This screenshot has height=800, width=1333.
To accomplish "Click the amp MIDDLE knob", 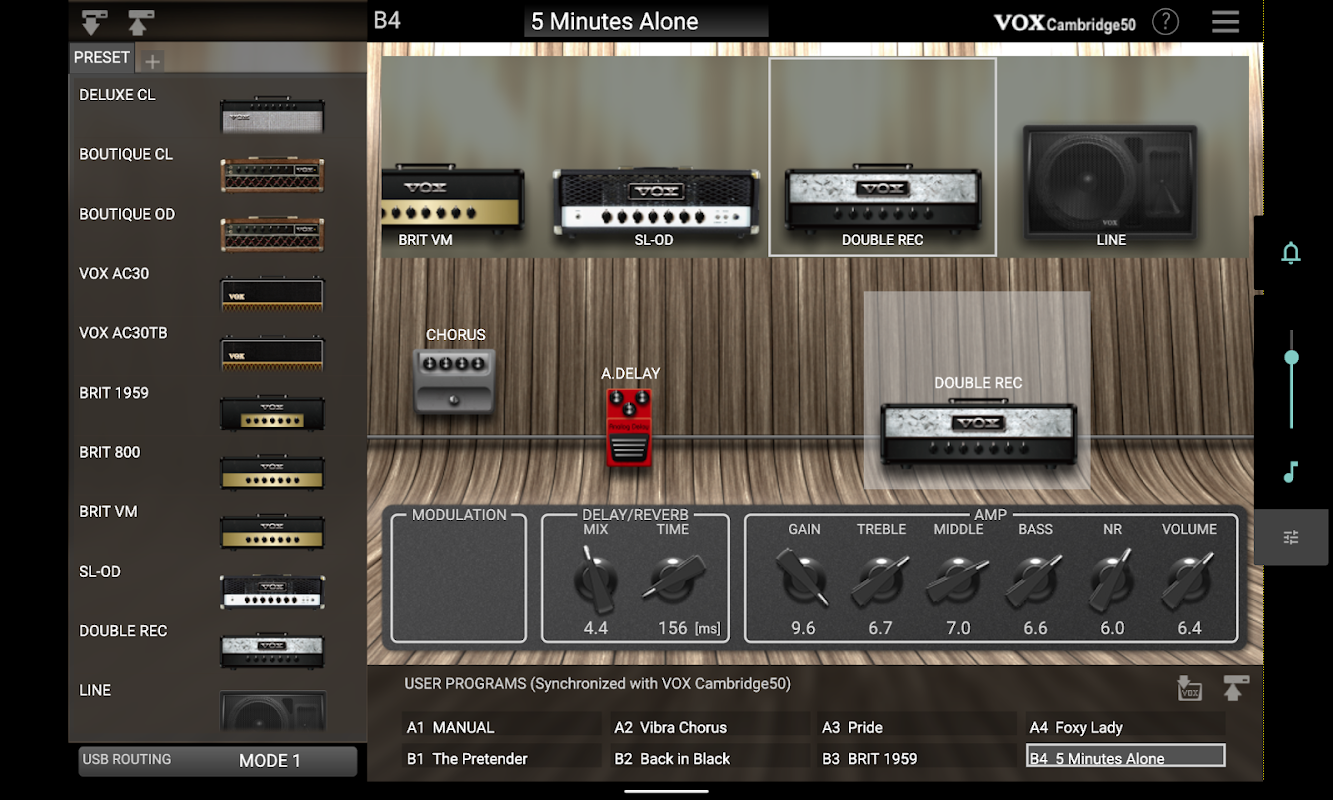I will pos(958,580).
